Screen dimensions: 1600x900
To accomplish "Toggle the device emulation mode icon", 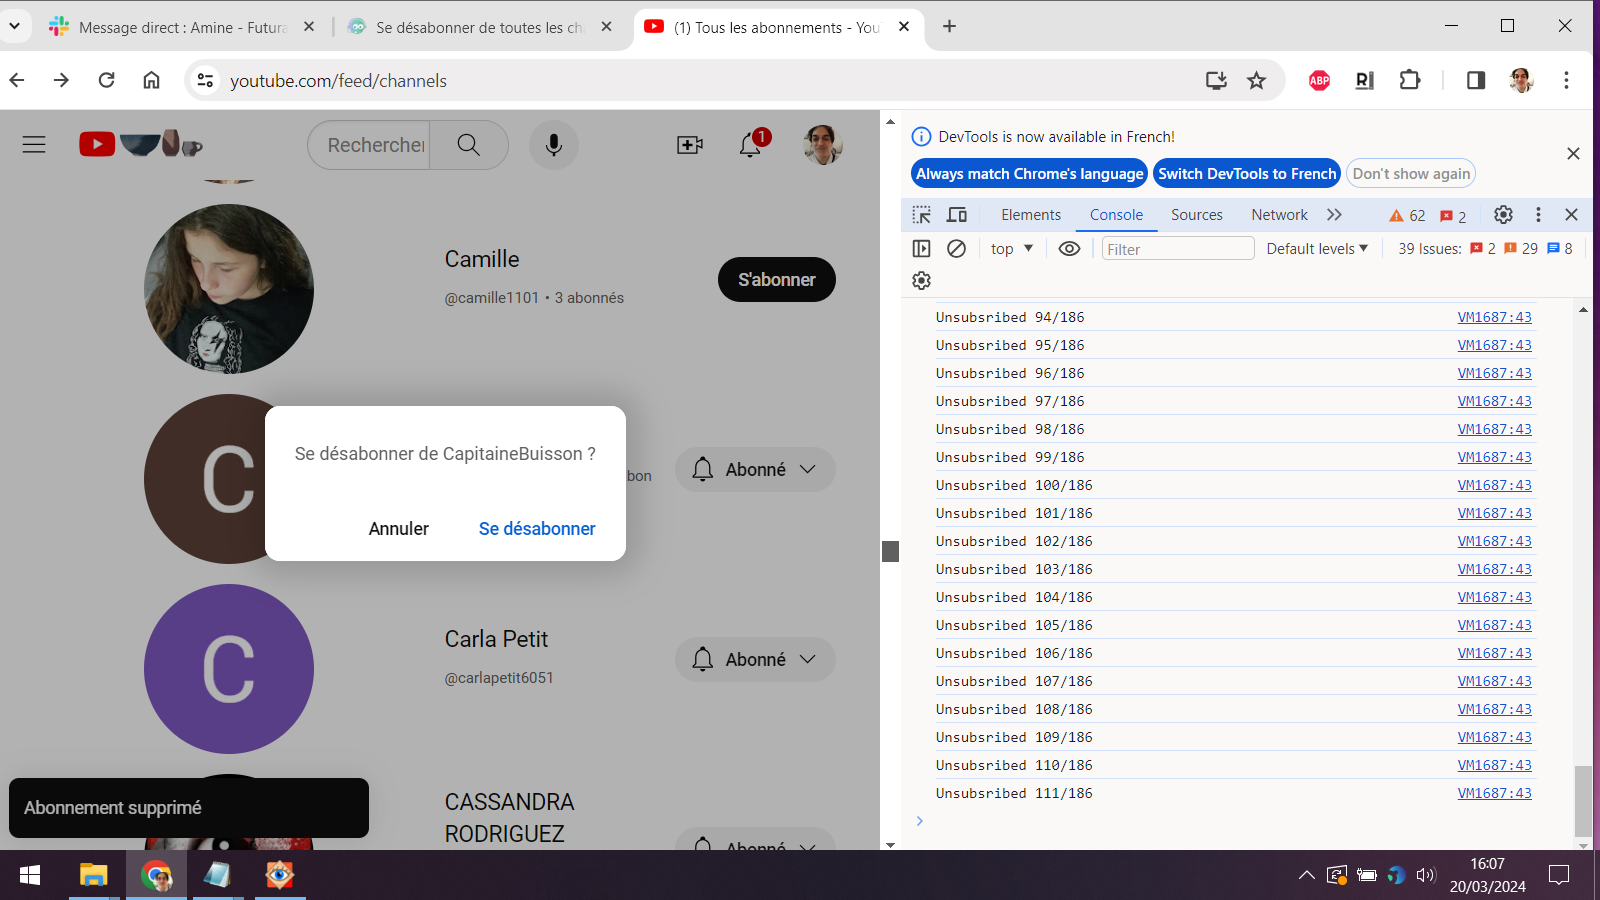I will tap(956, 214).
